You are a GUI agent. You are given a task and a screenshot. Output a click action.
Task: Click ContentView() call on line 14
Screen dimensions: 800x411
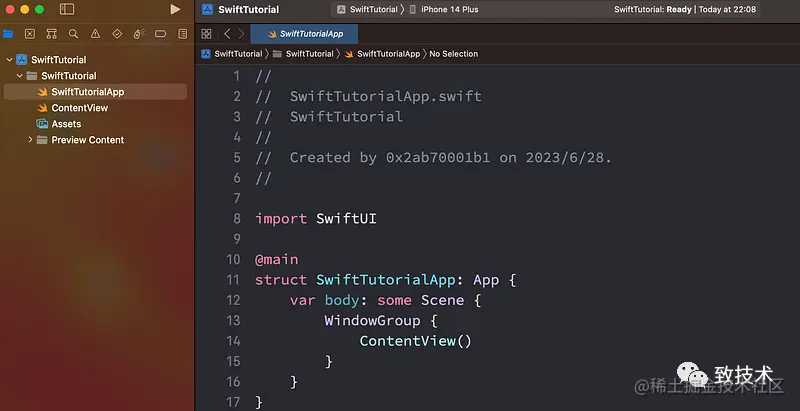(416, 341)
